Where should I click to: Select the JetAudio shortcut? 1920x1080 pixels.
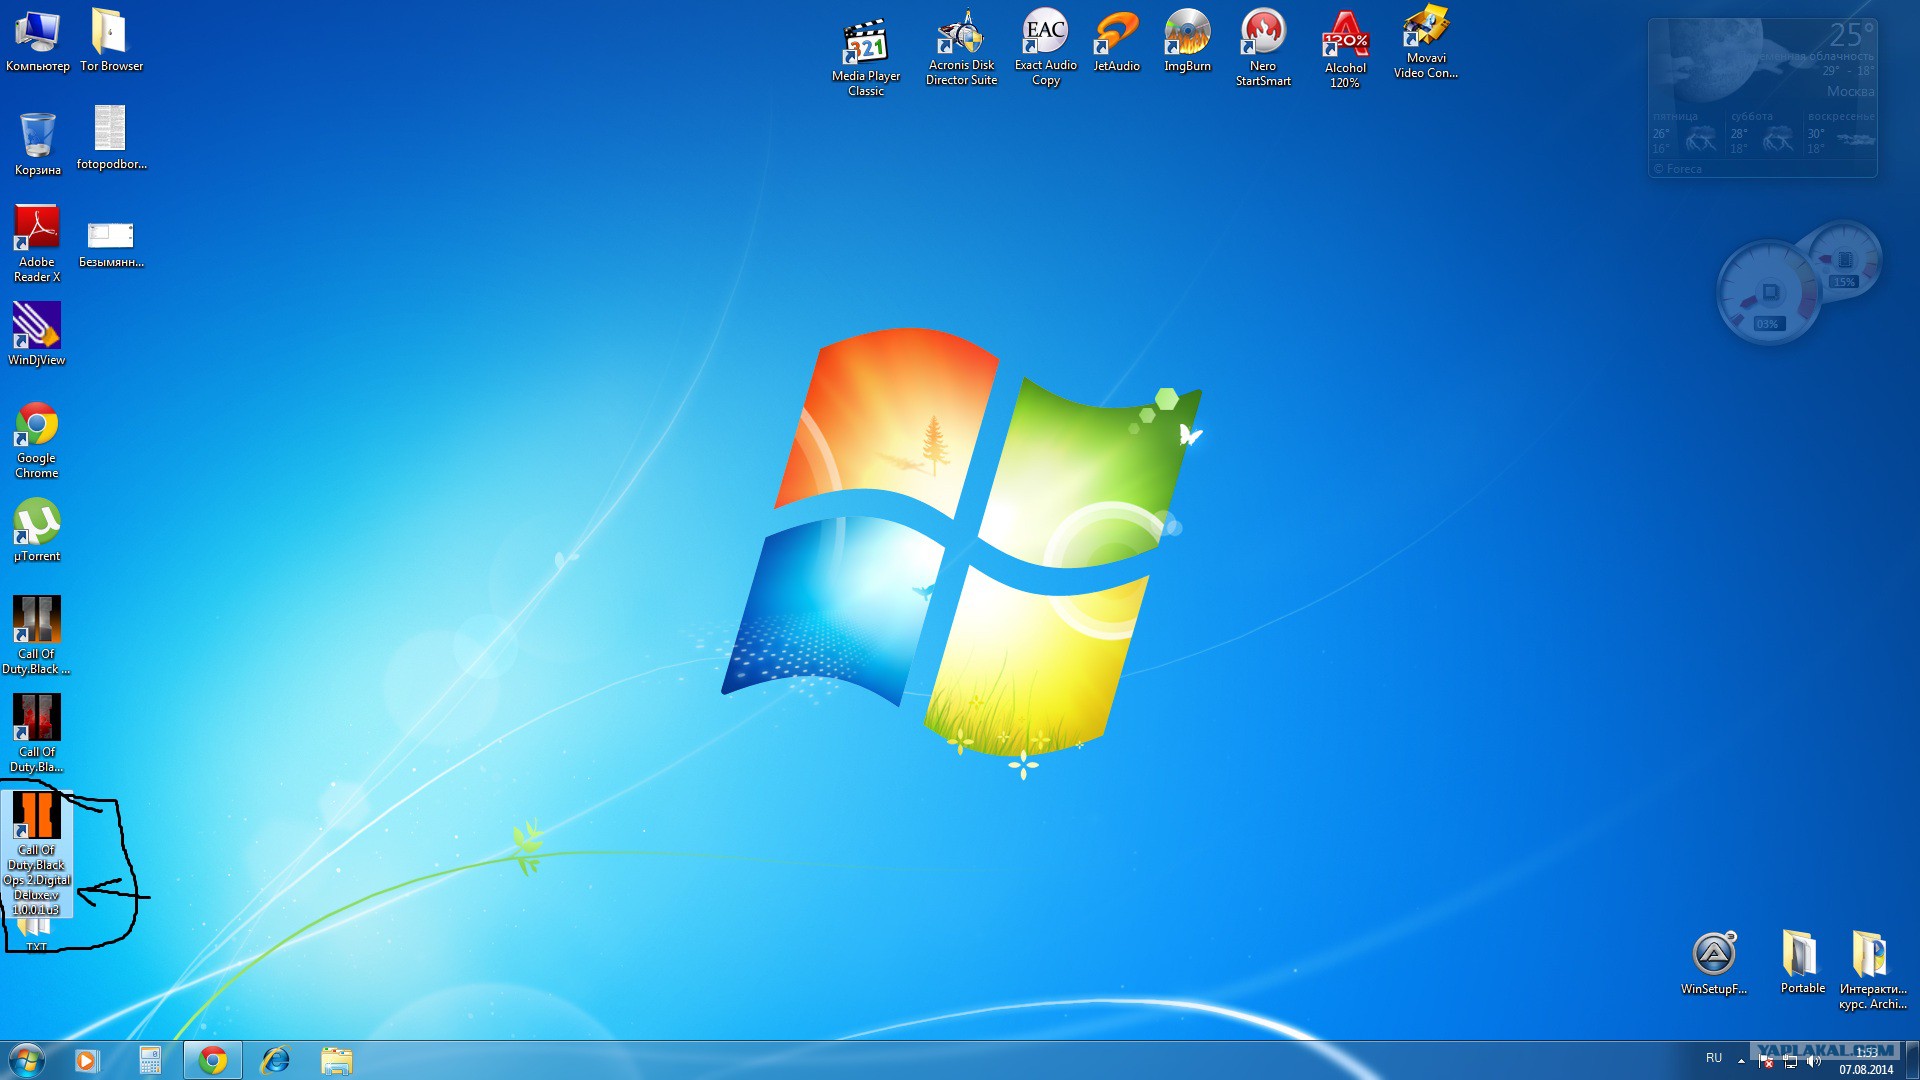pyautogui.click(x=1117, y=41)
